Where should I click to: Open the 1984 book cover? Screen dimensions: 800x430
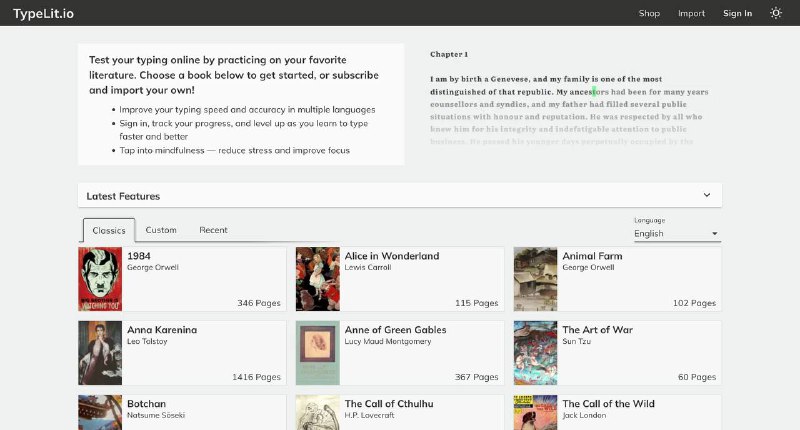[100, 279]
